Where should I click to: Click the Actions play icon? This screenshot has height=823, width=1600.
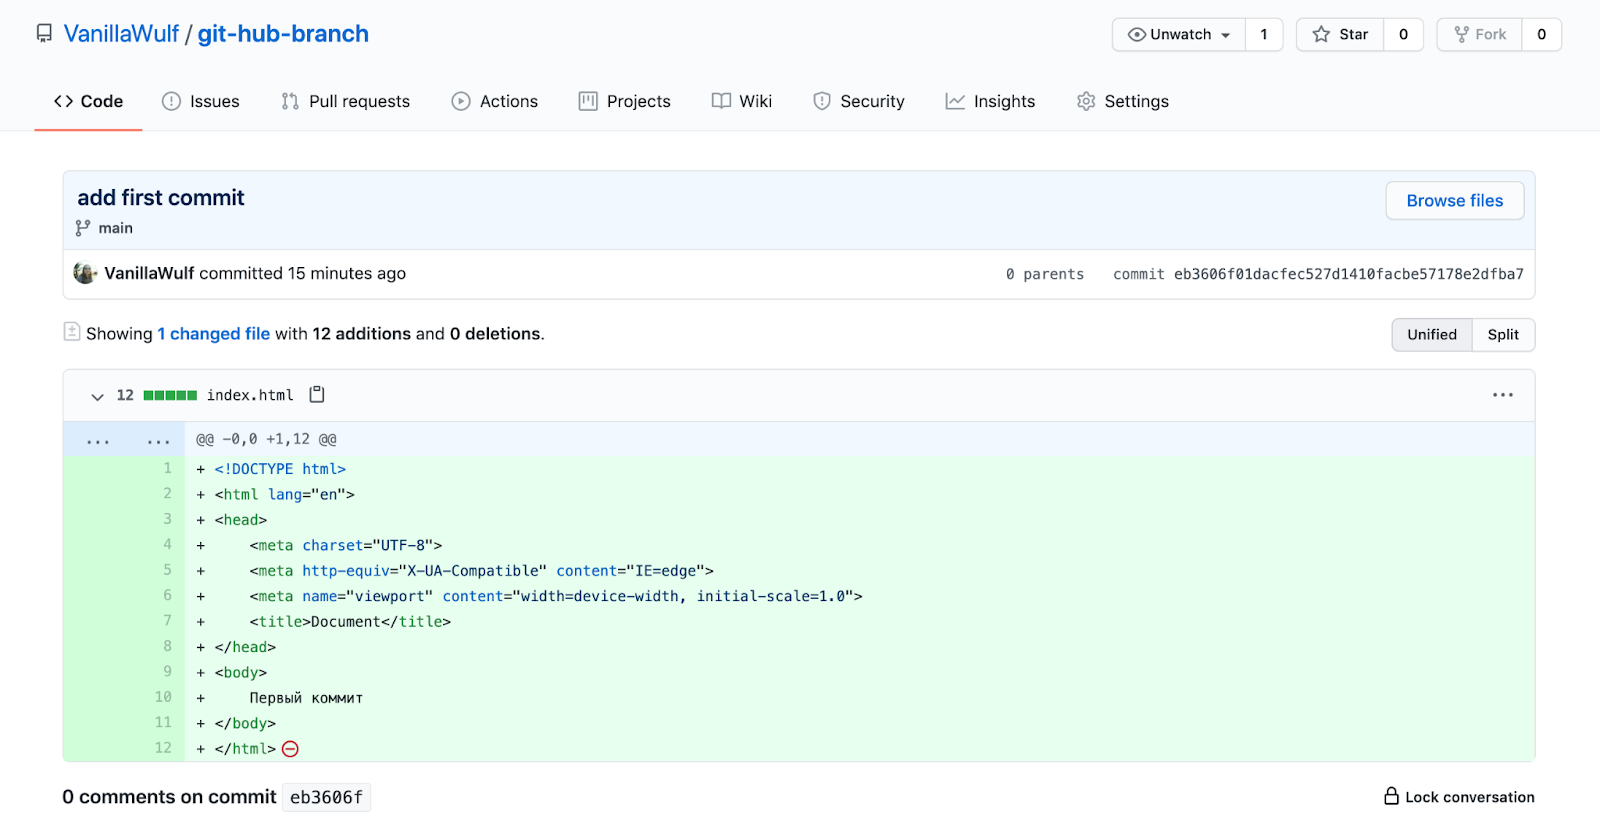[461, 101]
